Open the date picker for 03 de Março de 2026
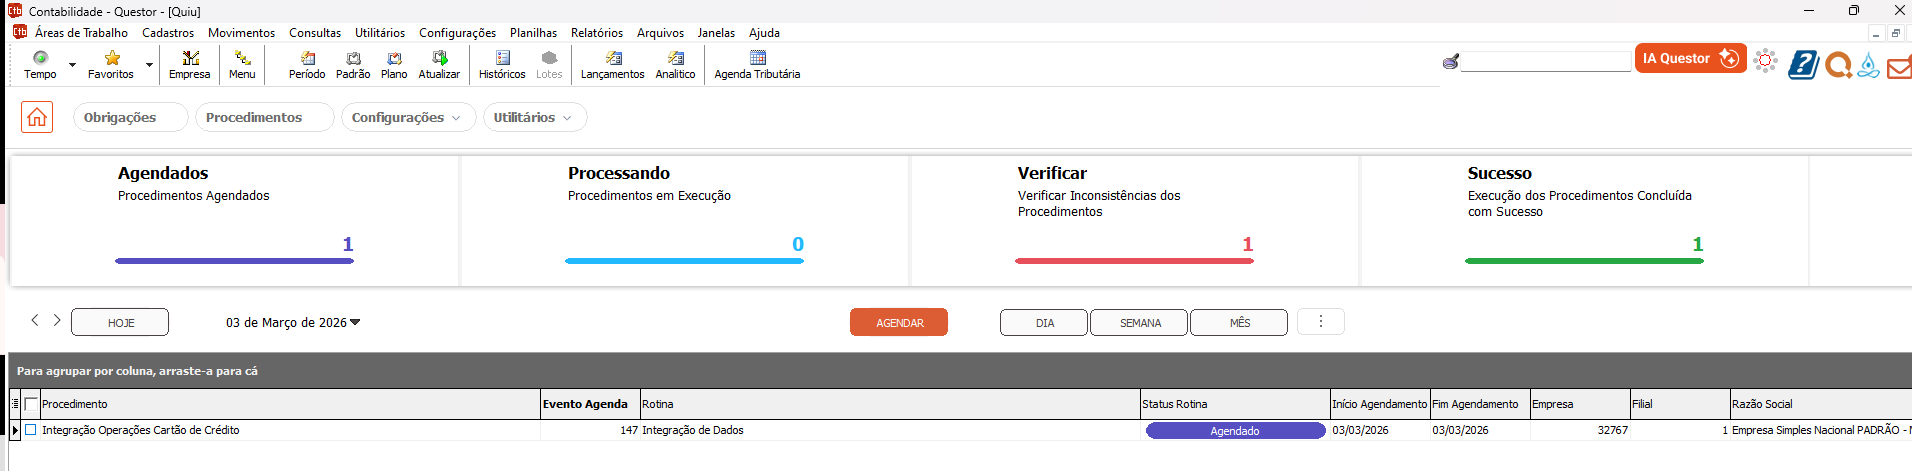 [293, 322]
